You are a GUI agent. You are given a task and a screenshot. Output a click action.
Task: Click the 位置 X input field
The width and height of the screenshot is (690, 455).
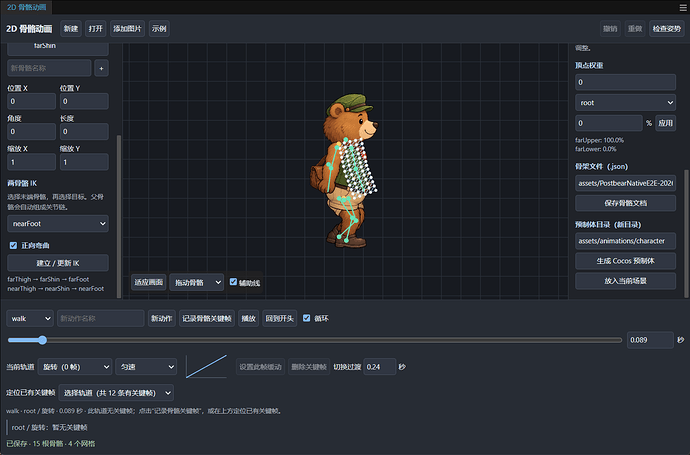pyautogui.click(x=32, y=101)
